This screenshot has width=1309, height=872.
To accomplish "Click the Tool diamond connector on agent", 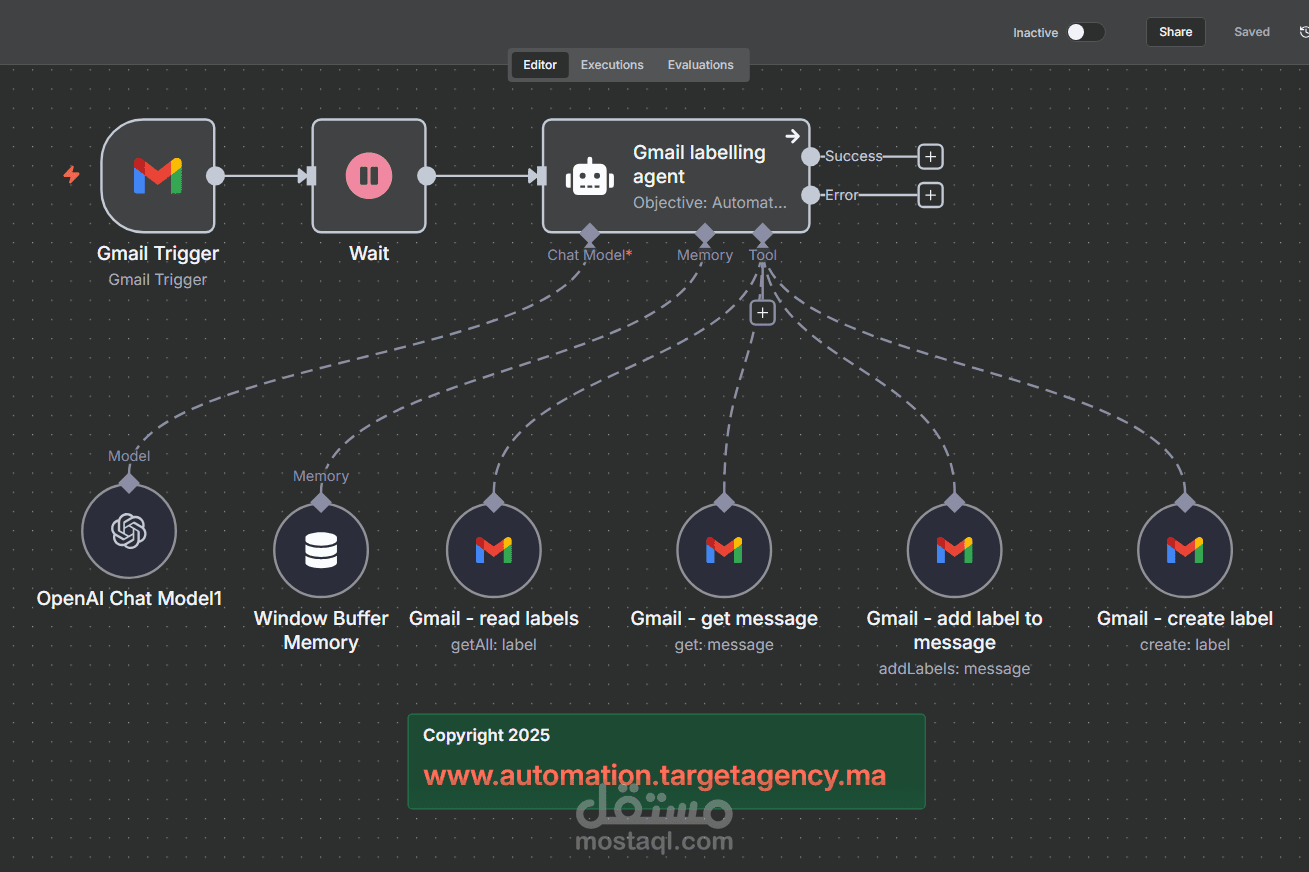I will (763, 233).
